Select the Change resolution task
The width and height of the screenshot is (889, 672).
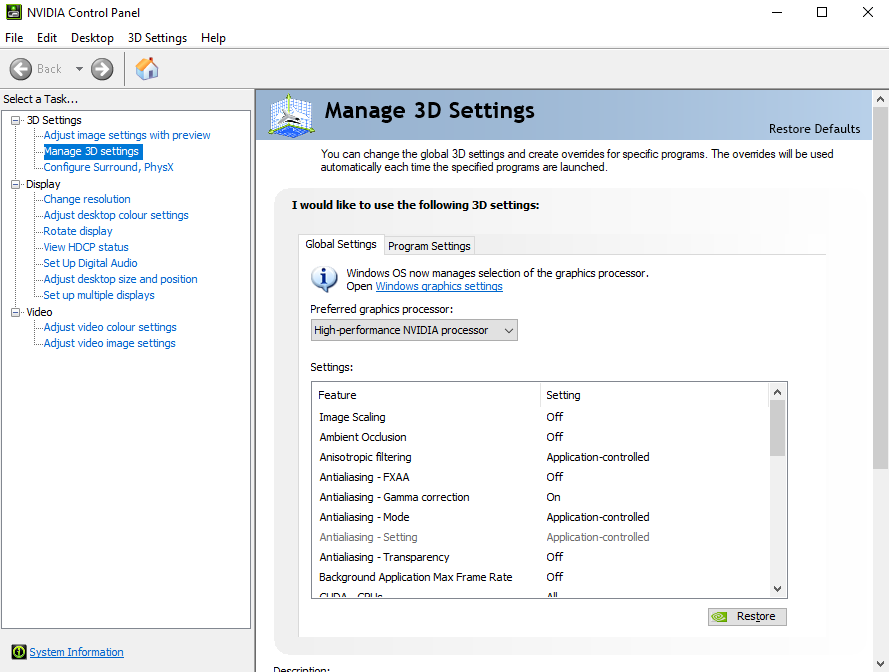pos(87,199)
